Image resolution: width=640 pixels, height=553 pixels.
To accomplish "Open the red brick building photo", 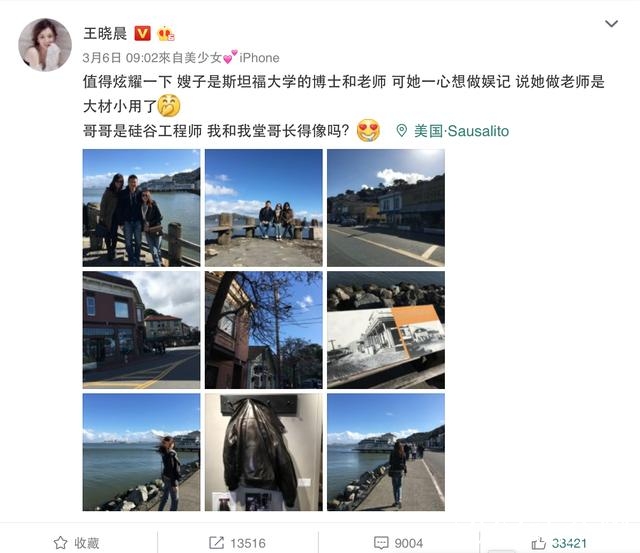I will pyautogui.click(x=141, y=330).
